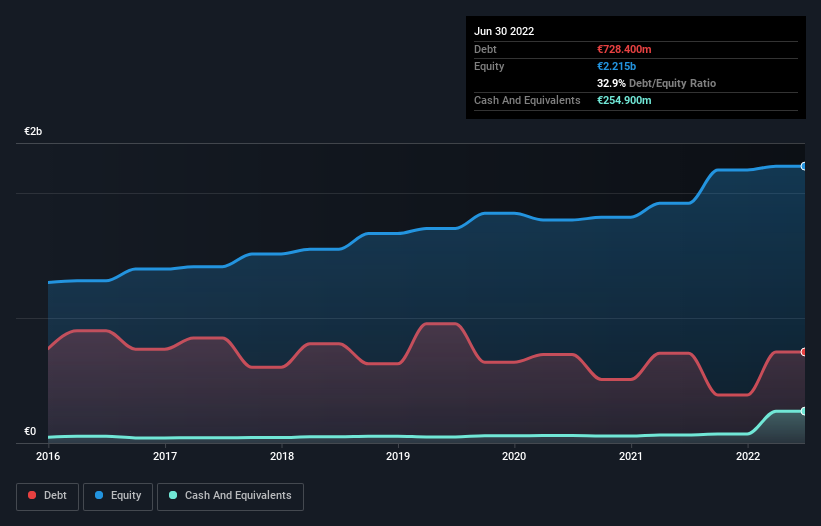Click the Equity row label in tooltip
This screenshot has height=526, width=821.
489,66
